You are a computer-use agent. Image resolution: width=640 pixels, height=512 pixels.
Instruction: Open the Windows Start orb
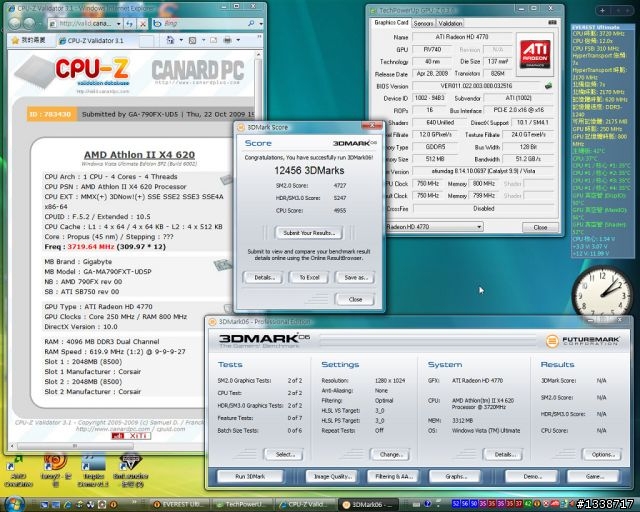pos(14,504)
